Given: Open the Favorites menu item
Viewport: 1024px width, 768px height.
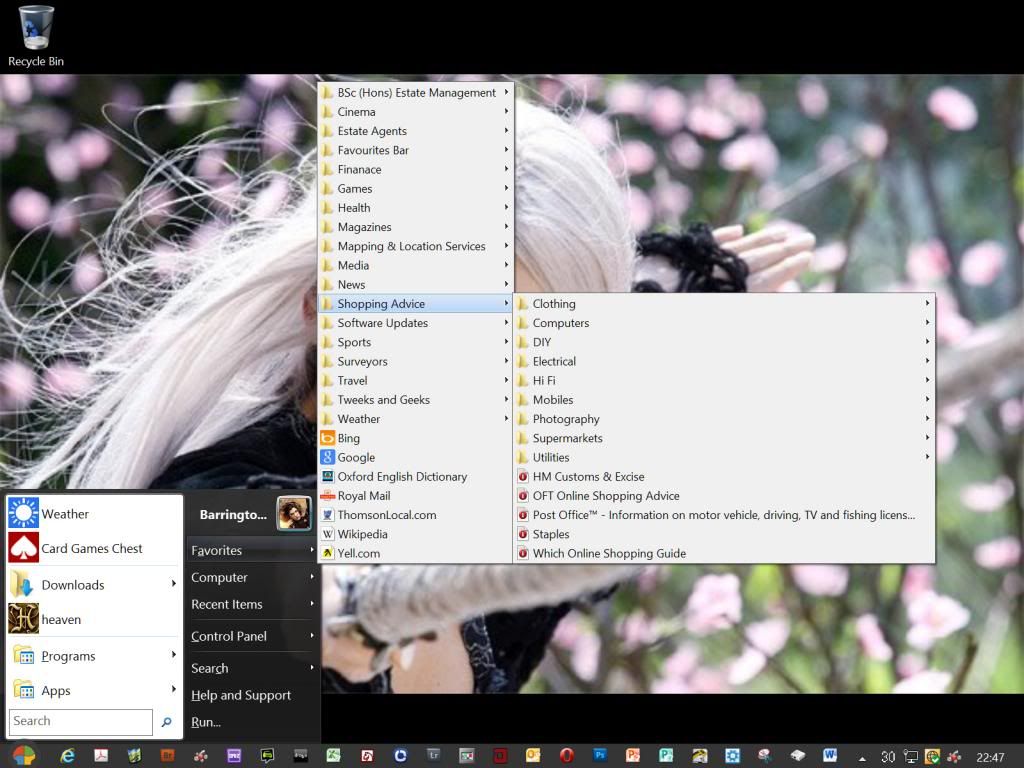Looking at the screenshot, I should (x=253, y=550).
